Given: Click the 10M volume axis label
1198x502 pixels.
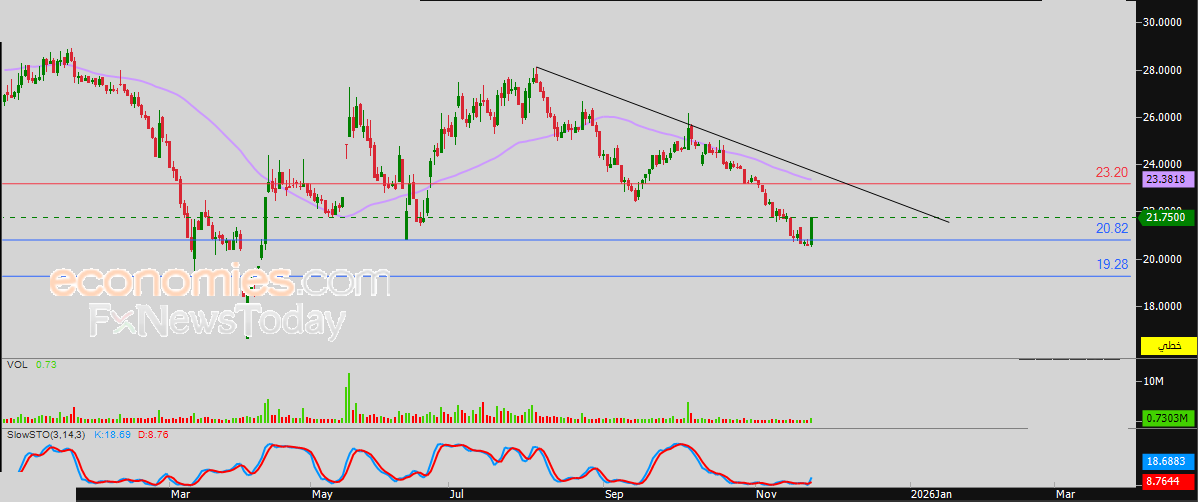Looking at the screenshot, I should (1153, 381).
